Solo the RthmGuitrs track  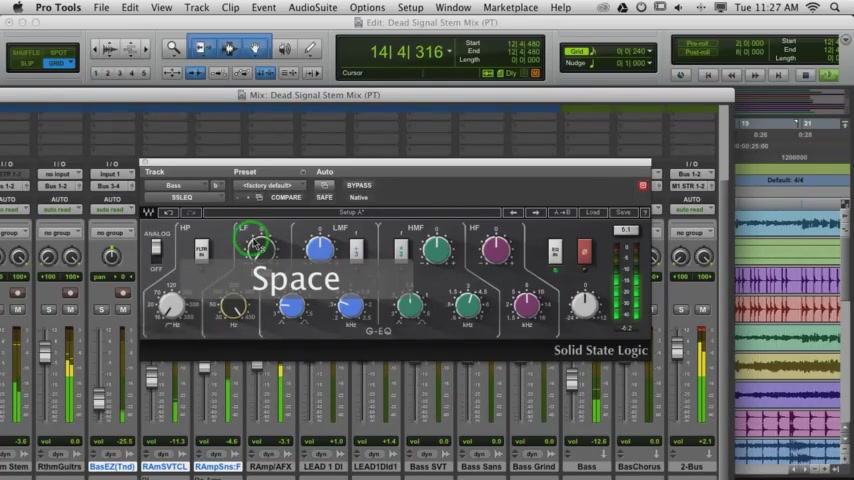coord(49,309)
